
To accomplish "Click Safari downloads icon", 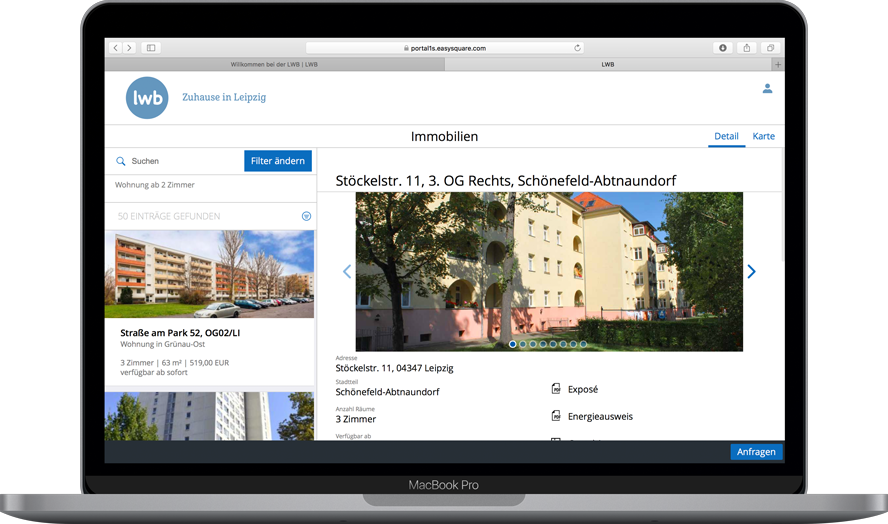I will (x=723, y=48).
